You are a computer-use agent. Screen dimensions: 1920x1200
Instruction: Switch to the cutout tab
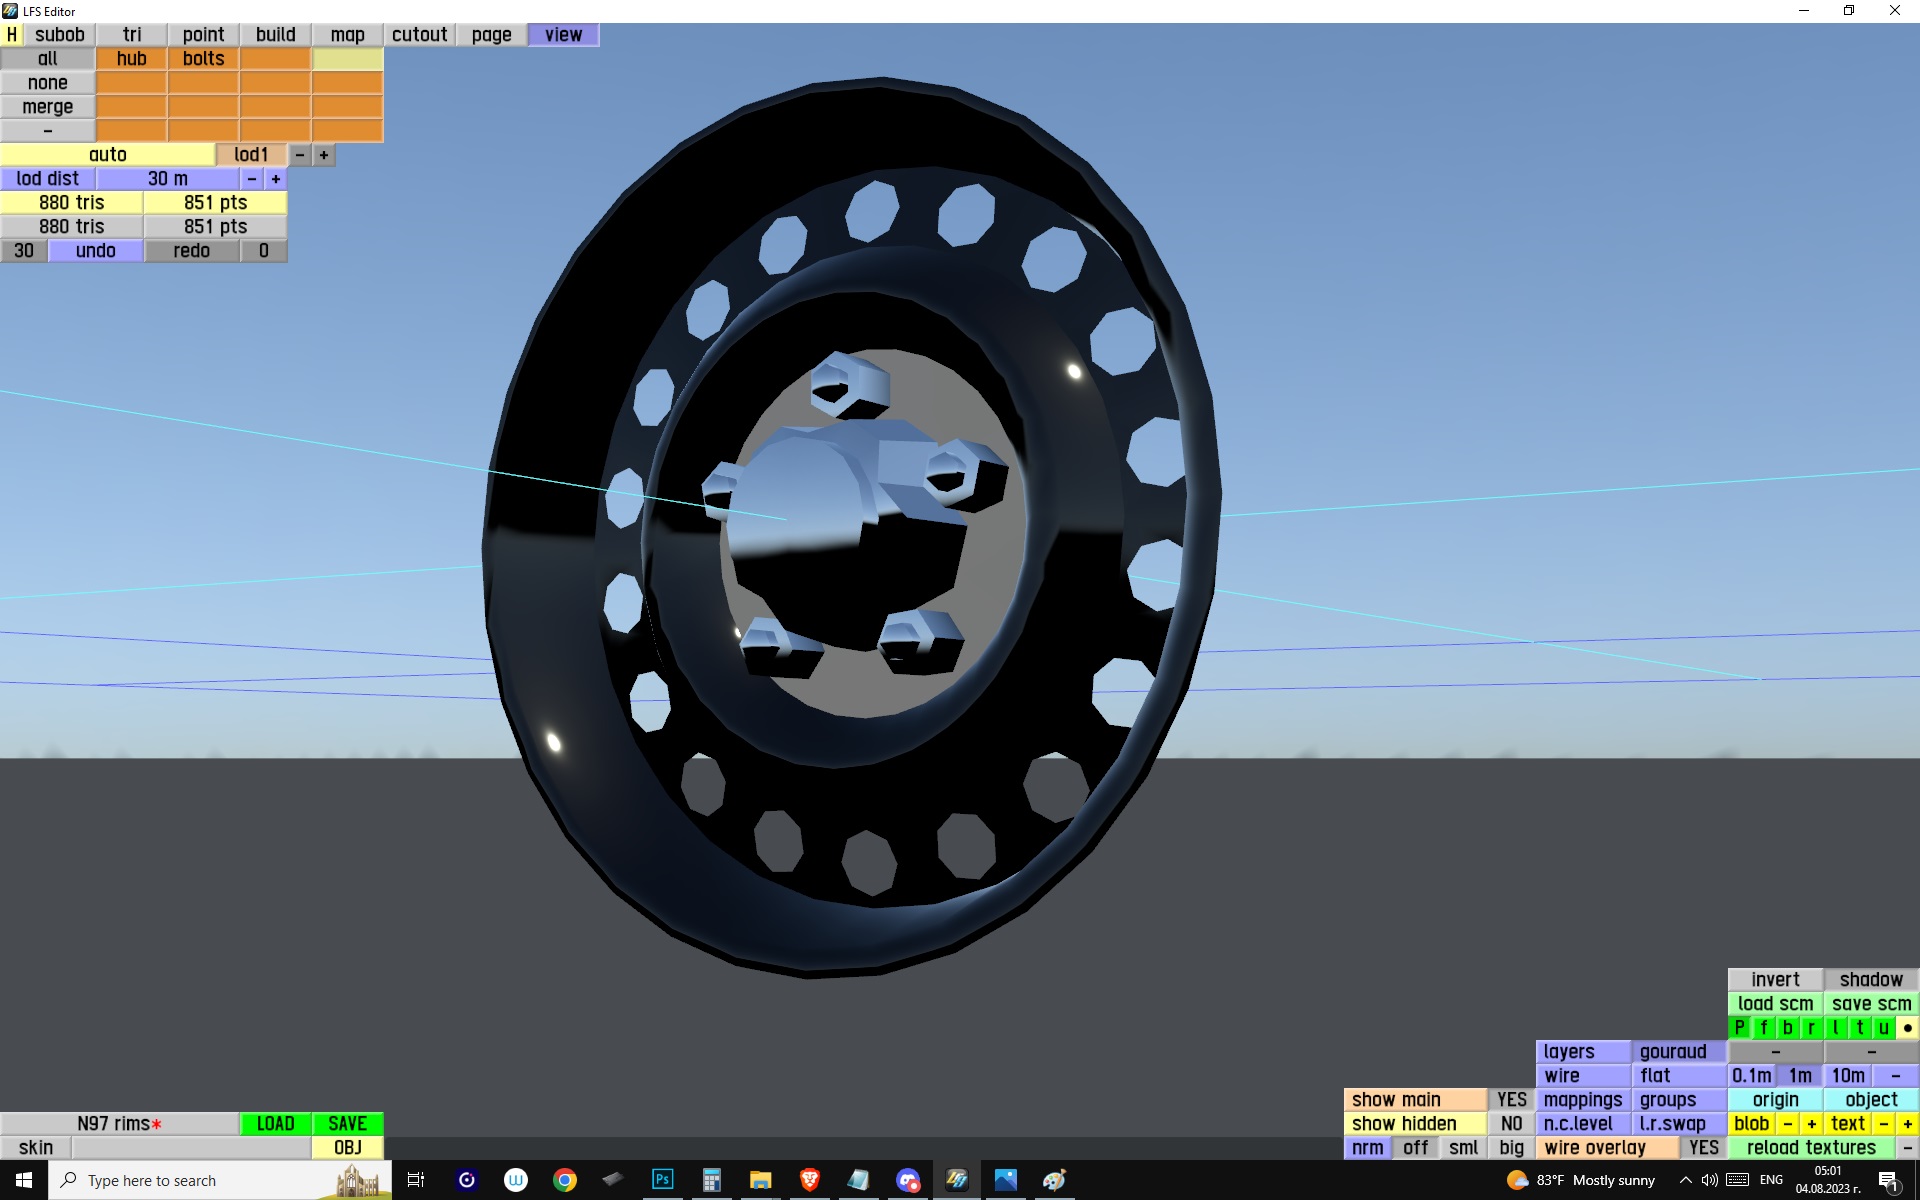[419, 35]
